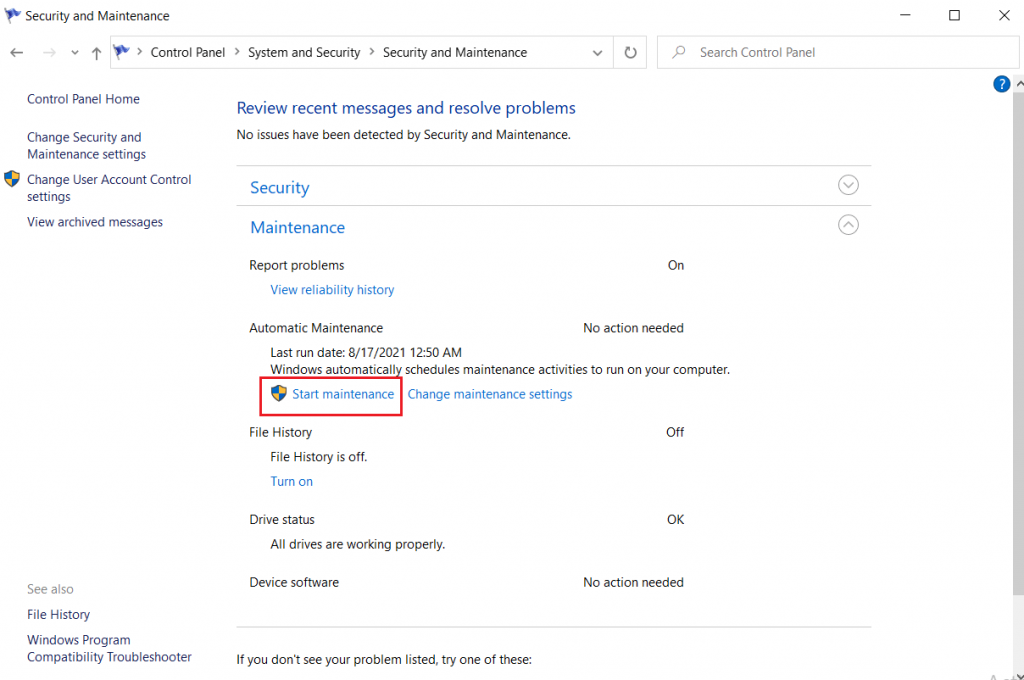
Task: Click the 'File History is off.' text
Action: point(319,457)
